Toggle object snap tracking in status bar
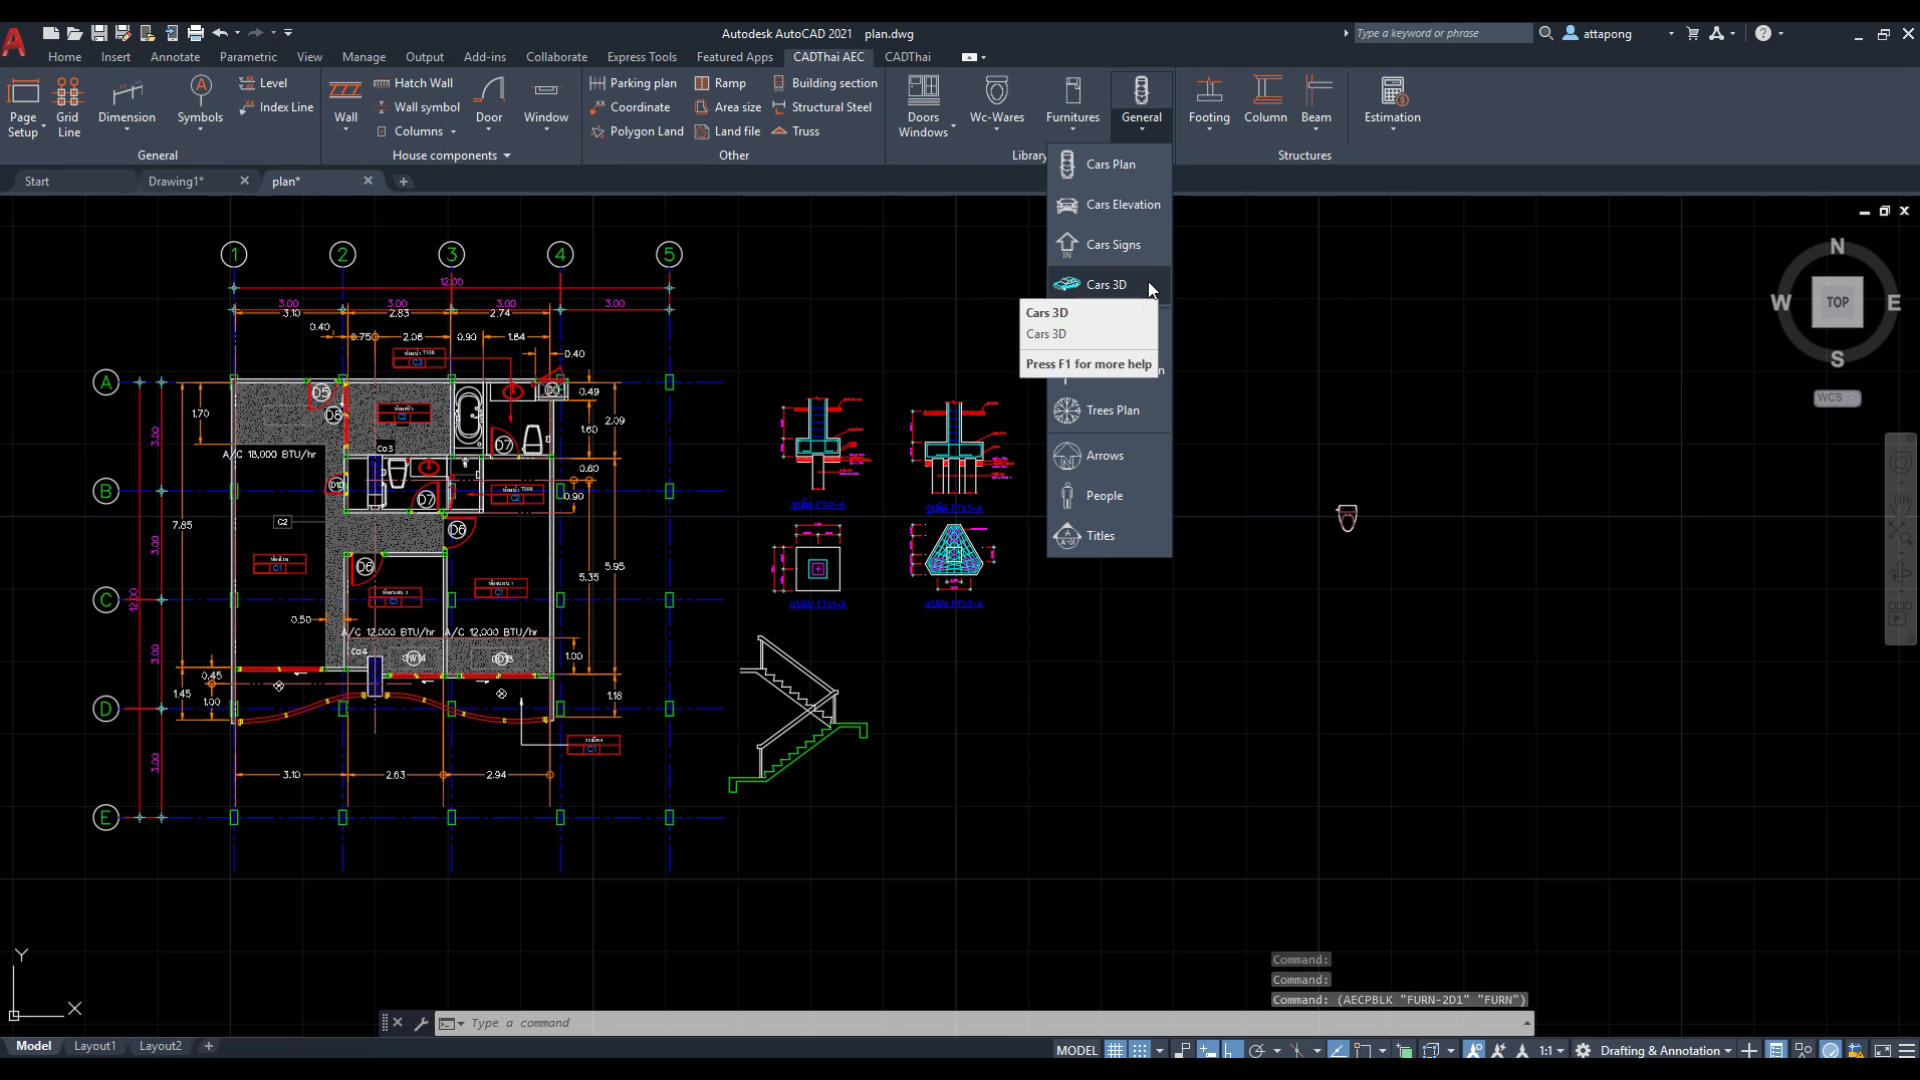Viewport: 1920px width, 1080px height. coord(1338,1050)
